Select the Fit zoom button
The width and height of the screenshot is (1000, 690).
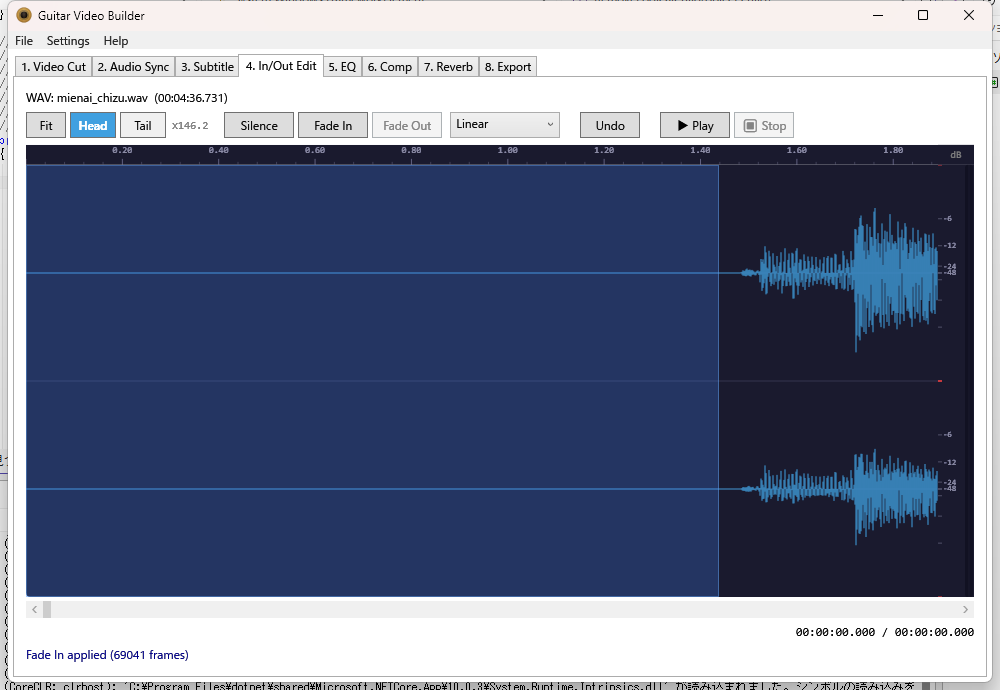[46, 125]
